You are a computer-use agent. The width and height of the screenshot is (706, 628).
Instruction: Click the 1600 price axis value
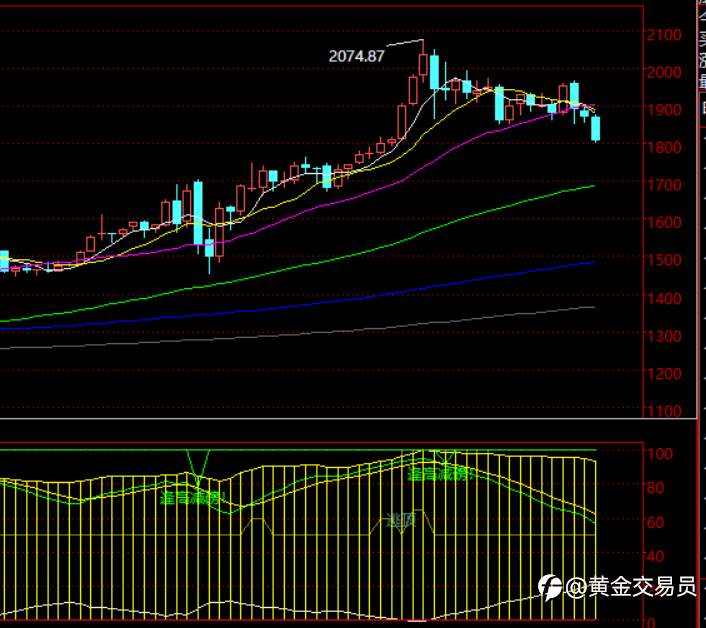pyautogui.click(x=664, y=222)
